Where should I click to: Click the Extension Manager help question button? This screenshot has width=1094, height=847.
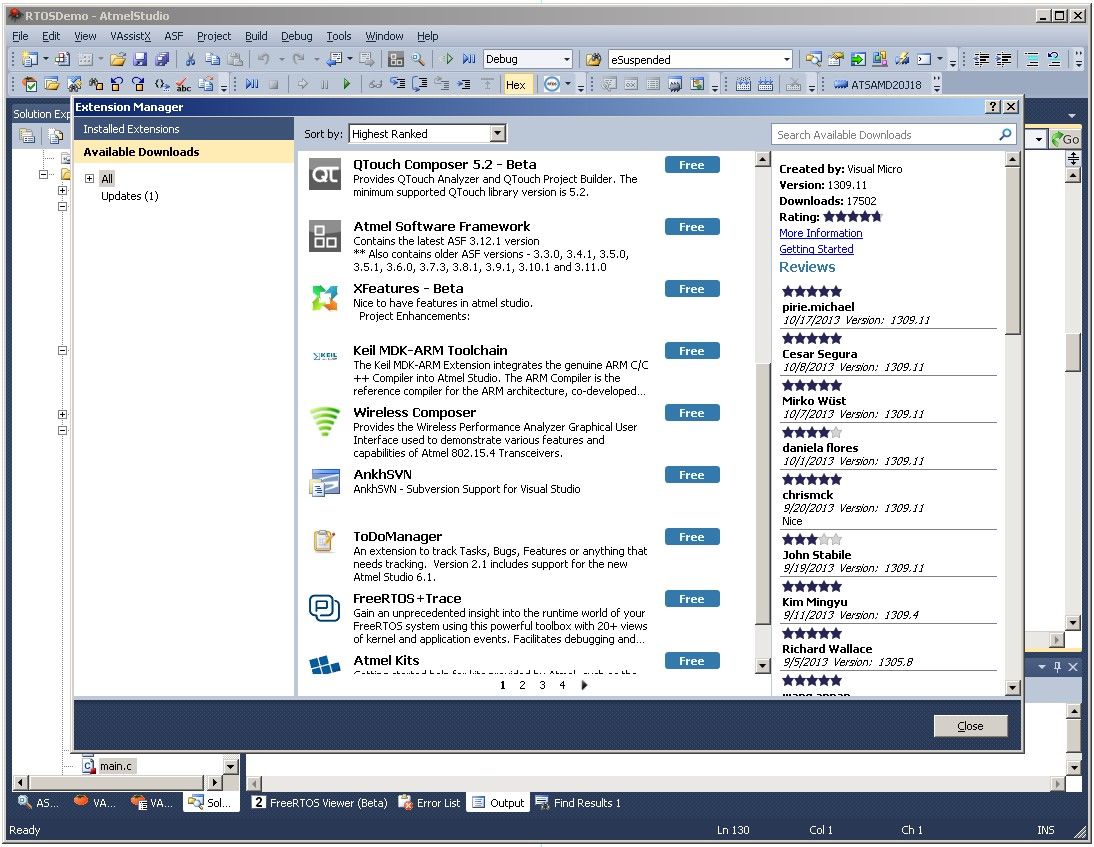[x=993, y=106]
